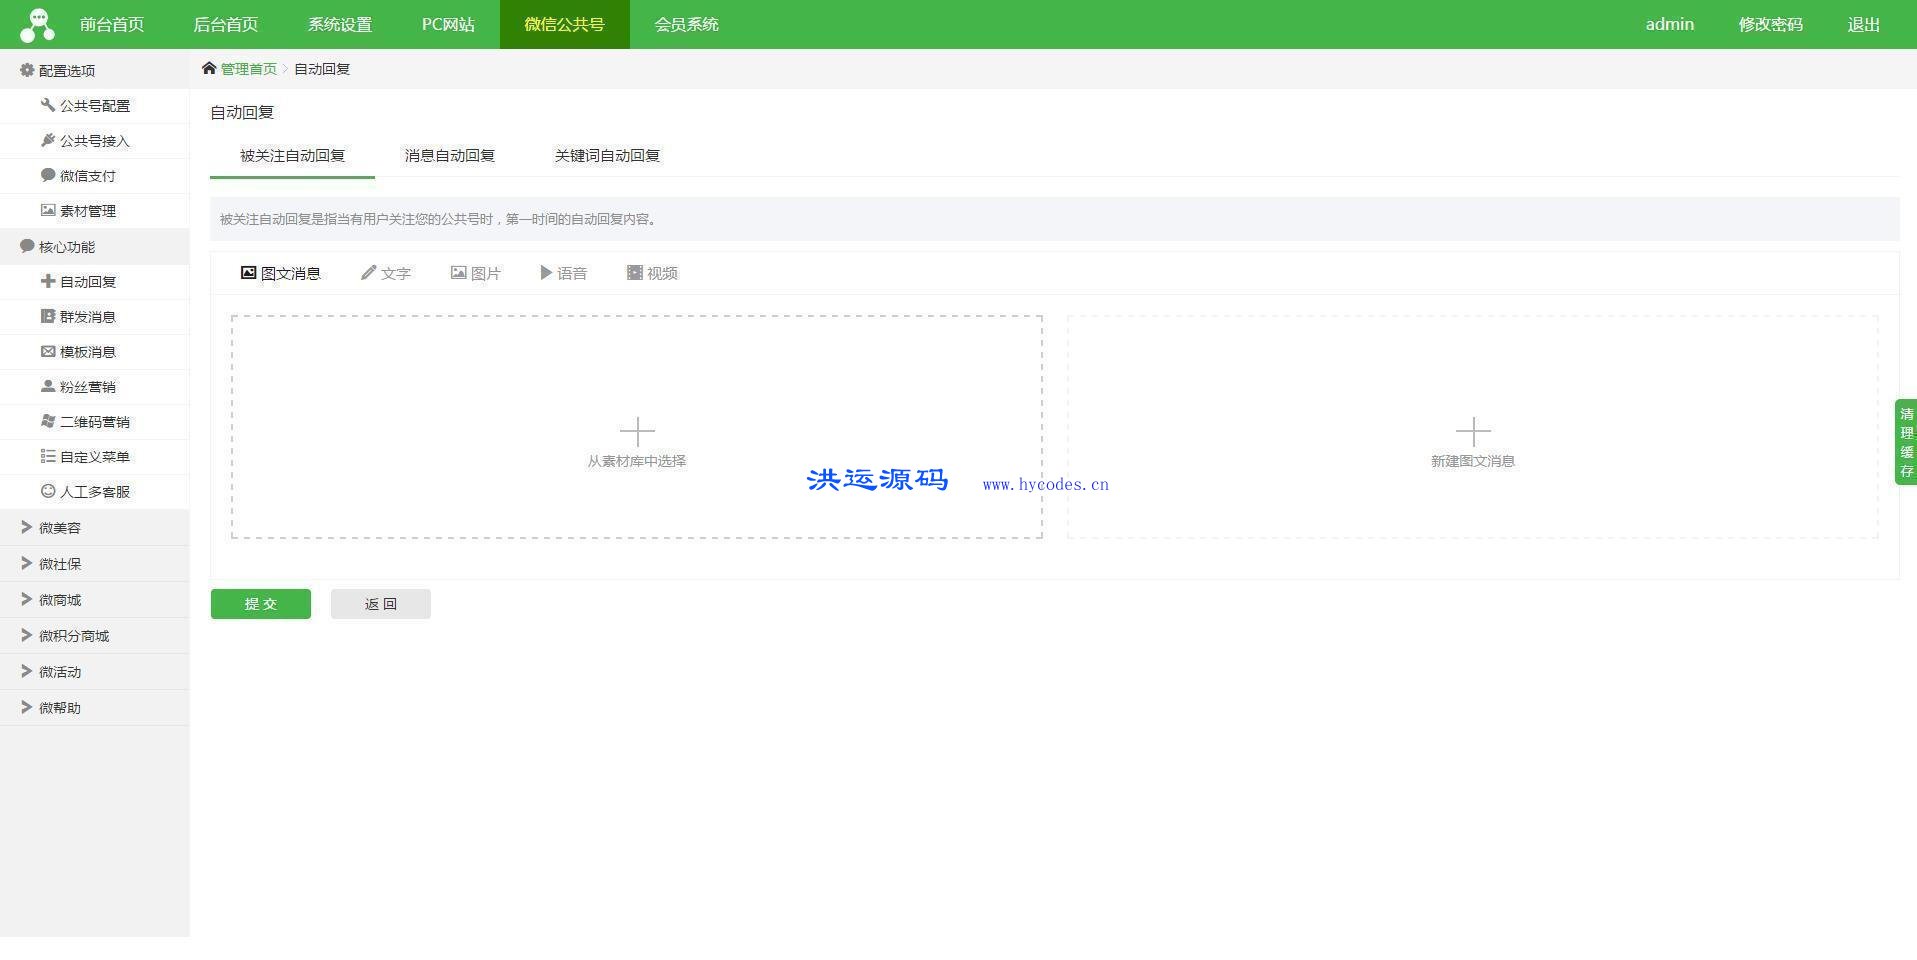Switch to 消息自动回复 tab

click(450, 156)
